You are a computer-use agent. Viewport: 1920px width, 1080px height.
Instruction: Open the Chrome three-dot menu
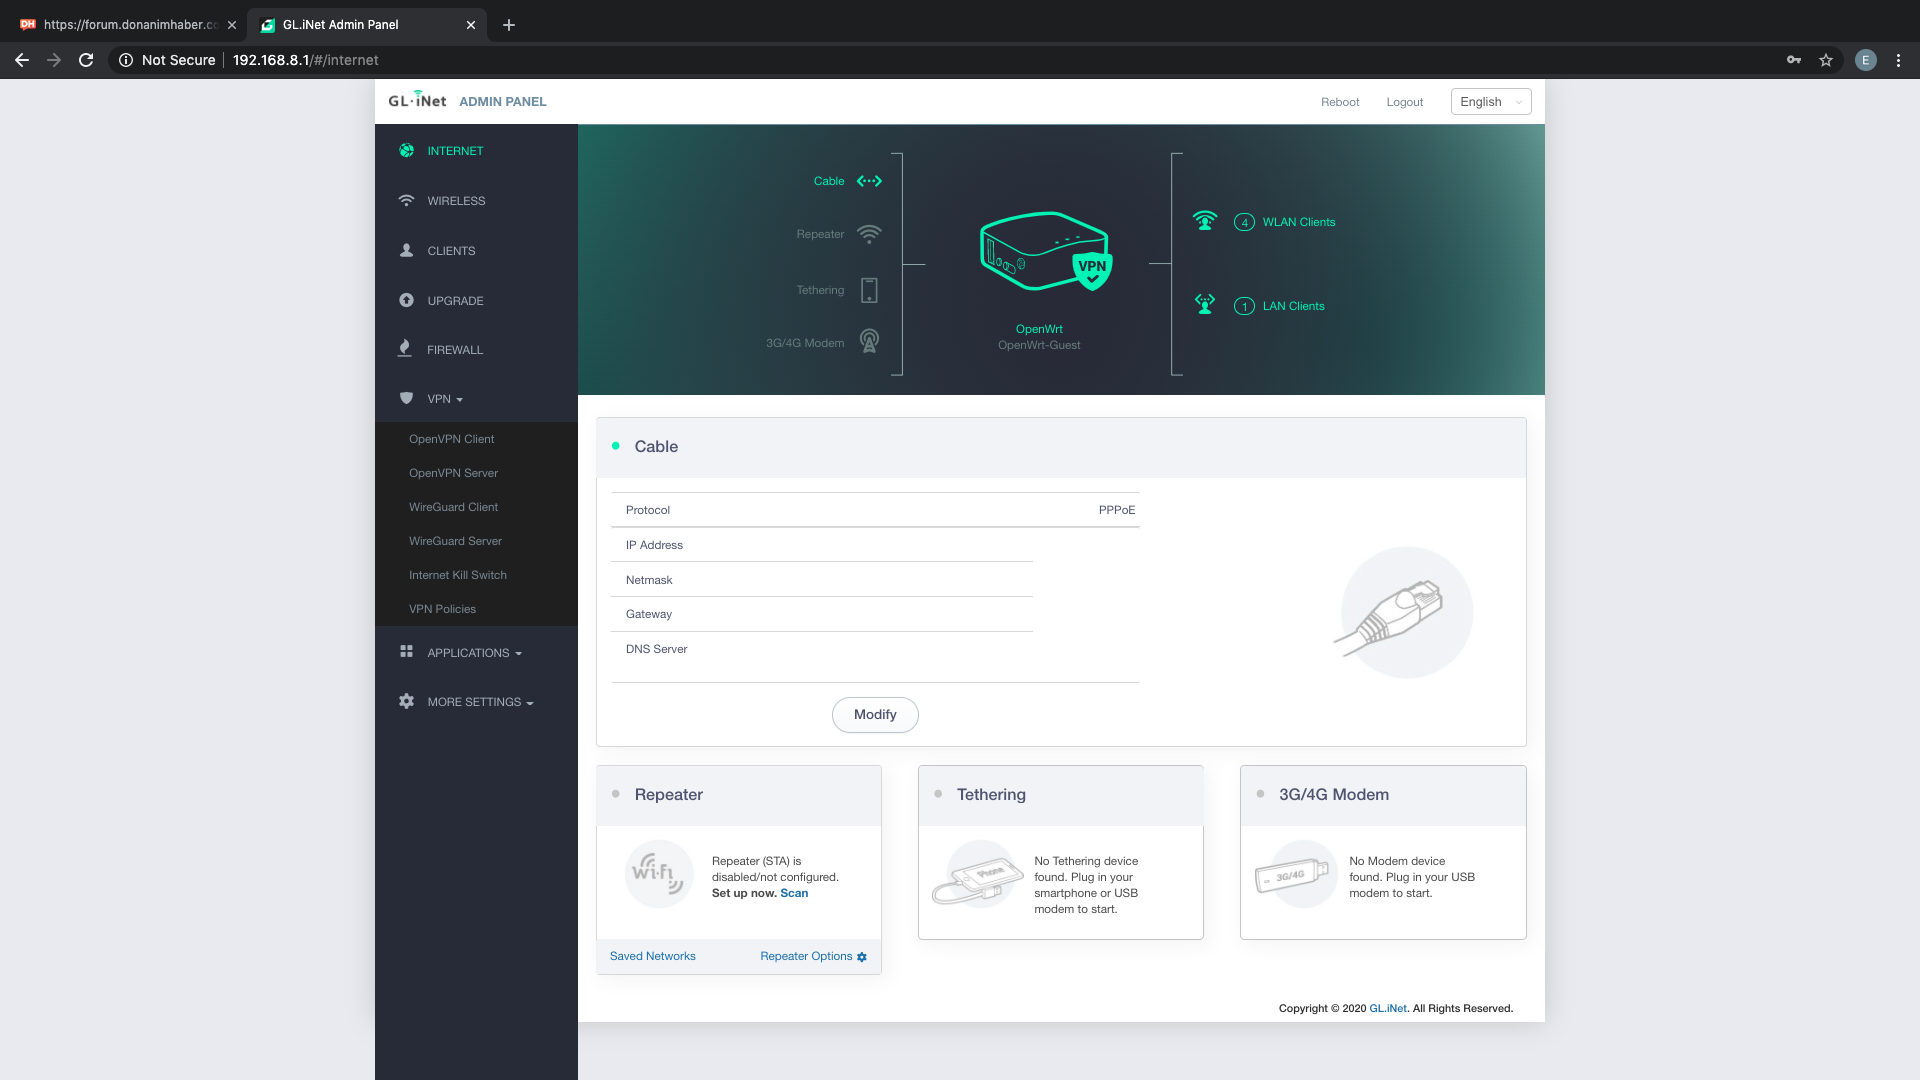pyautogui.click(x=1898, y=60)
